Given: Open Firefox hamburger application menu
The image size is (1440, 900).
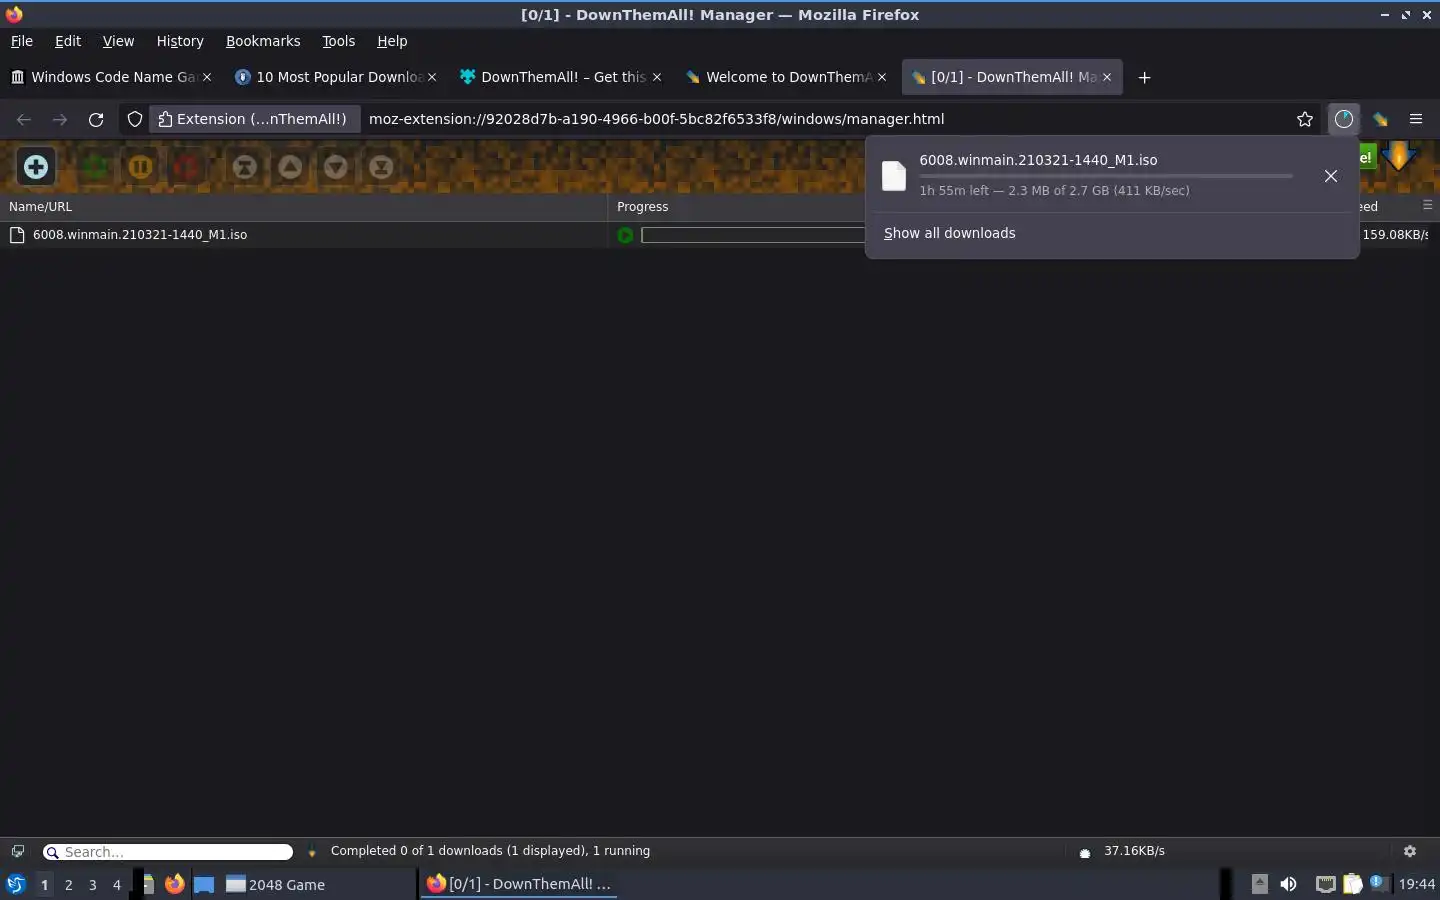Looking at the screenshot, I should (x=1416, y=119).
